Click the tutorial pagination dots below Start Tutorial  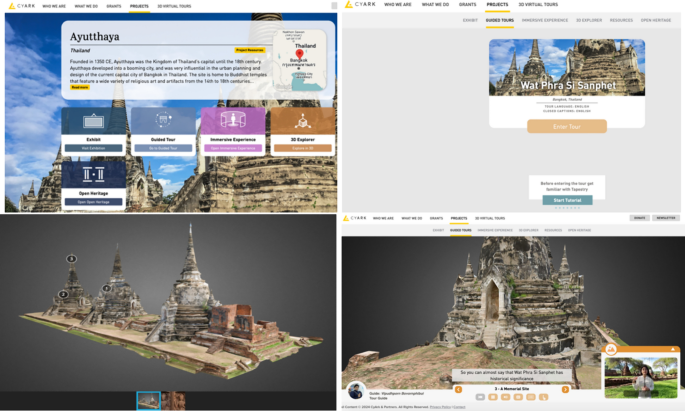pyautogui.click(x=567, y=208)
